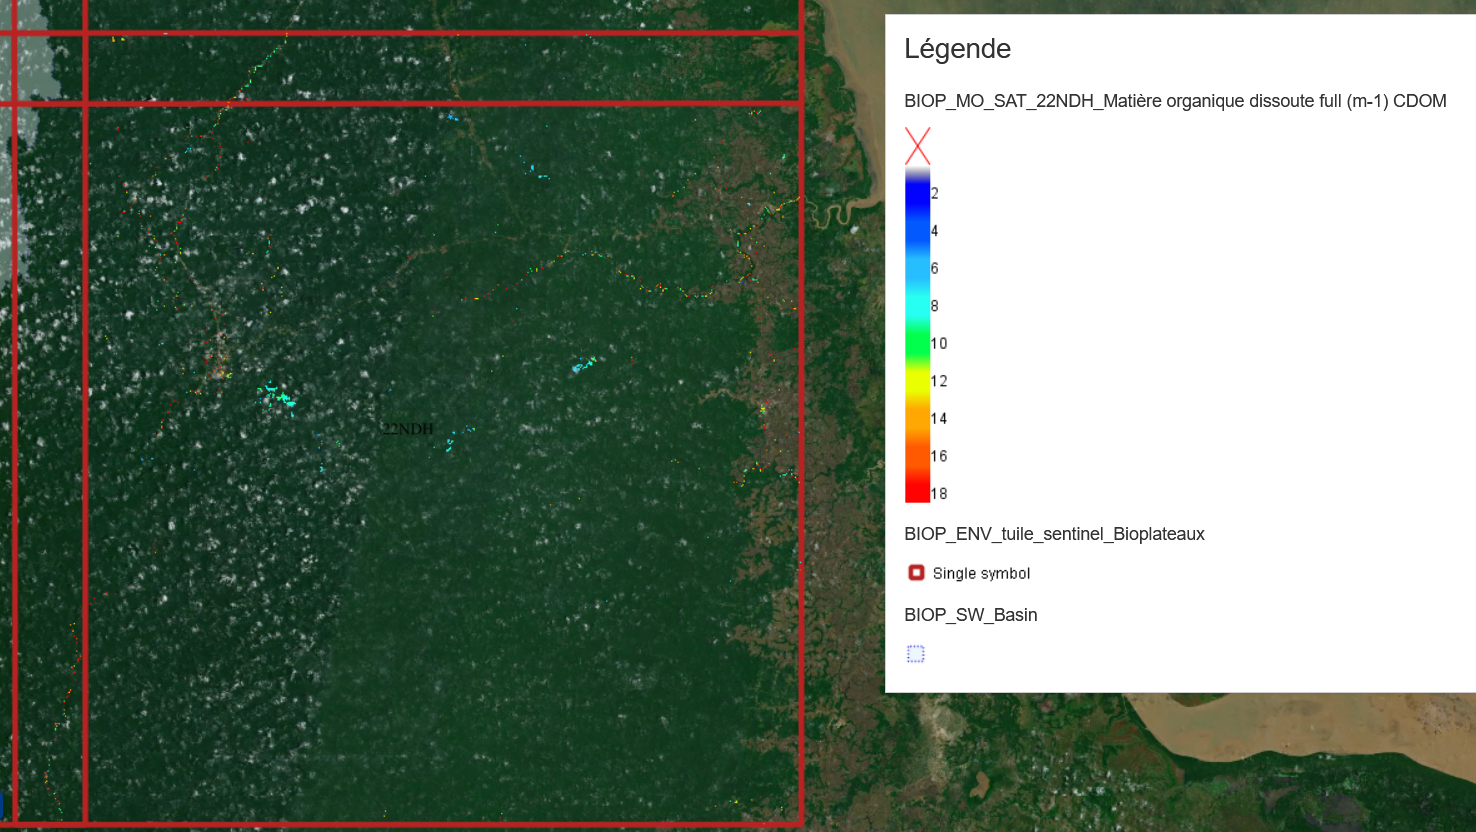Screen dimensions: 1476x832
Task: Select the BIOP_SW_Basin layer title
Action: coord(970,615)
